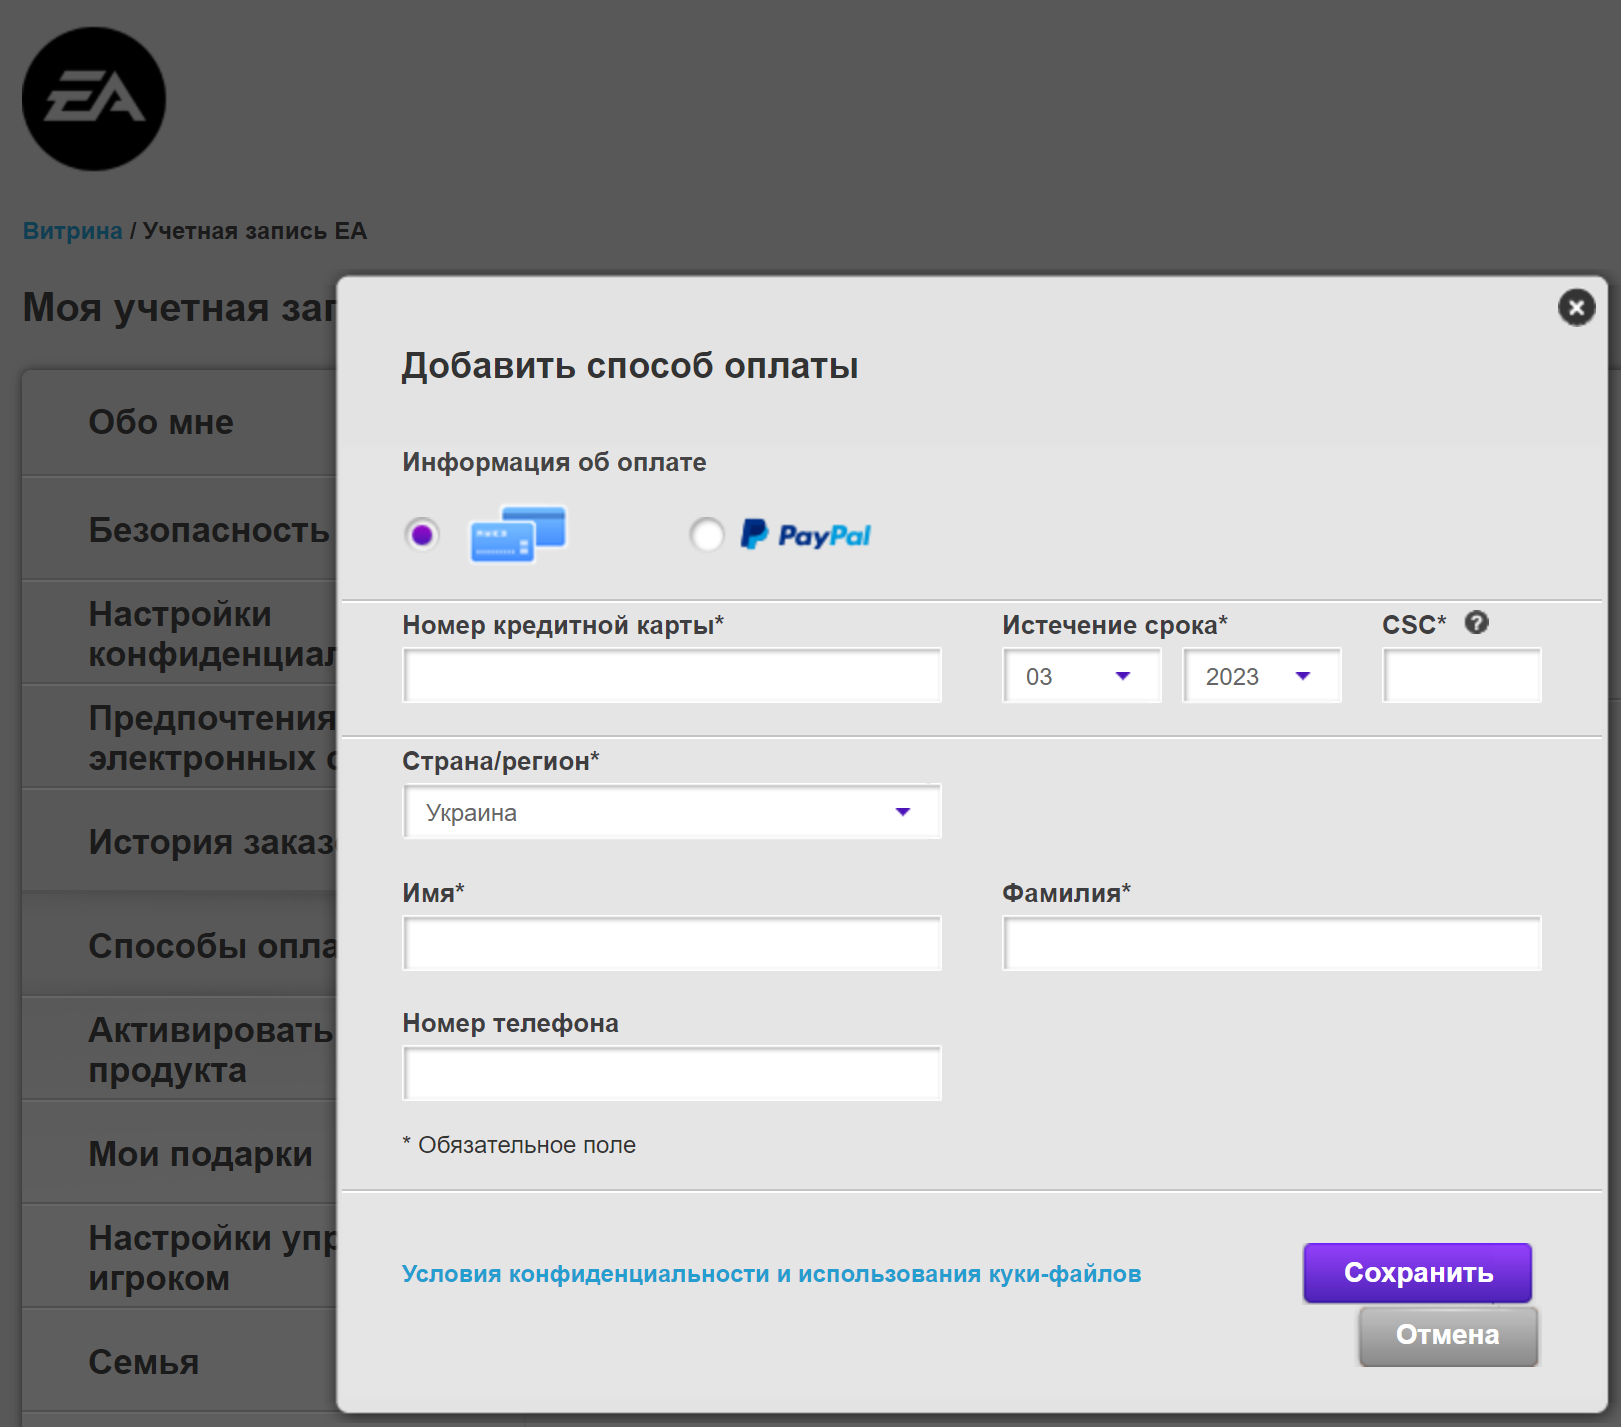Open the CSC help question mark
Screen dimensions: 1621x1427
pyautogui.click(x=1476, y=623)
